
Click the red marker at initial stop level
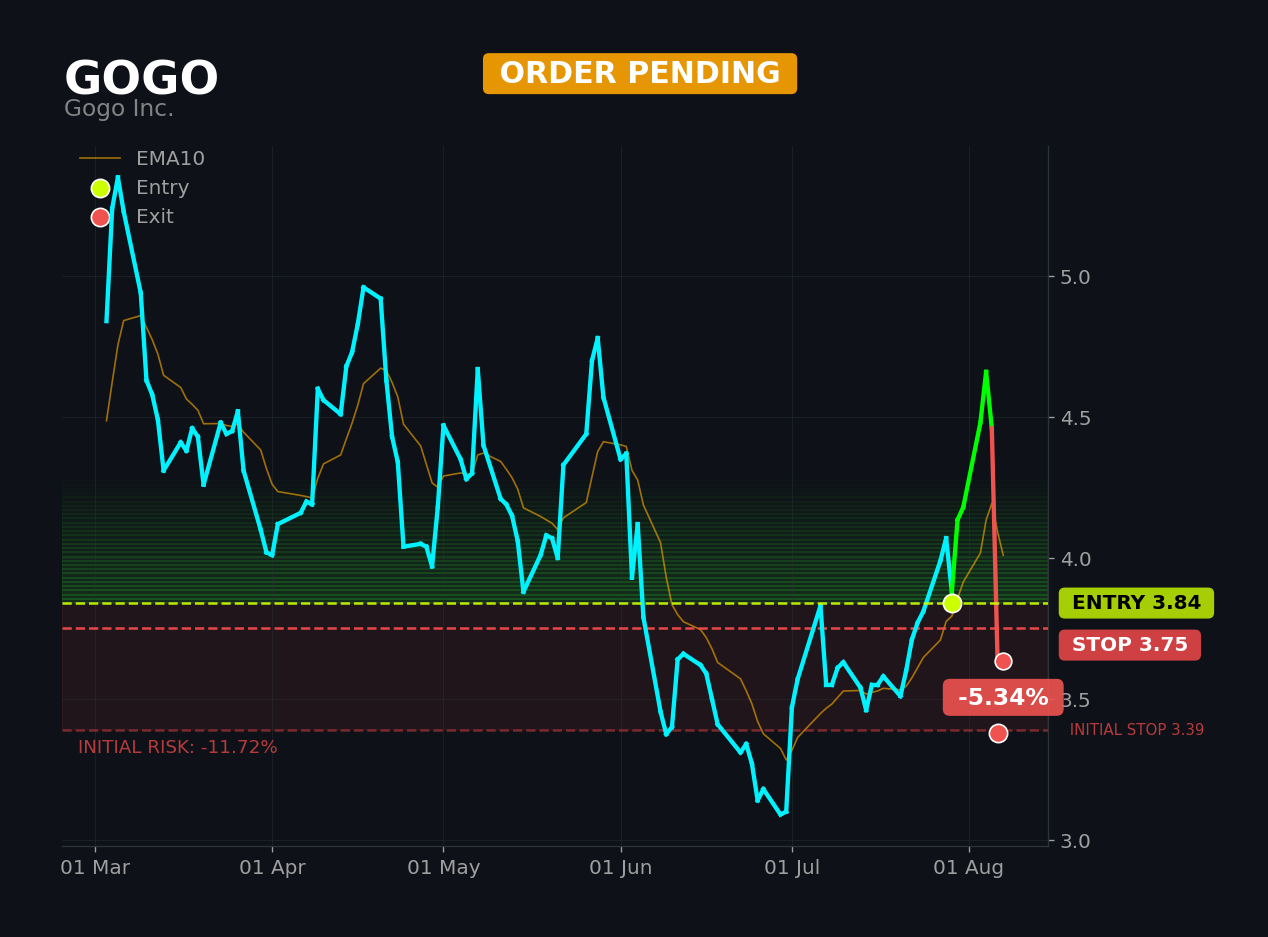[x=998, y=733]
